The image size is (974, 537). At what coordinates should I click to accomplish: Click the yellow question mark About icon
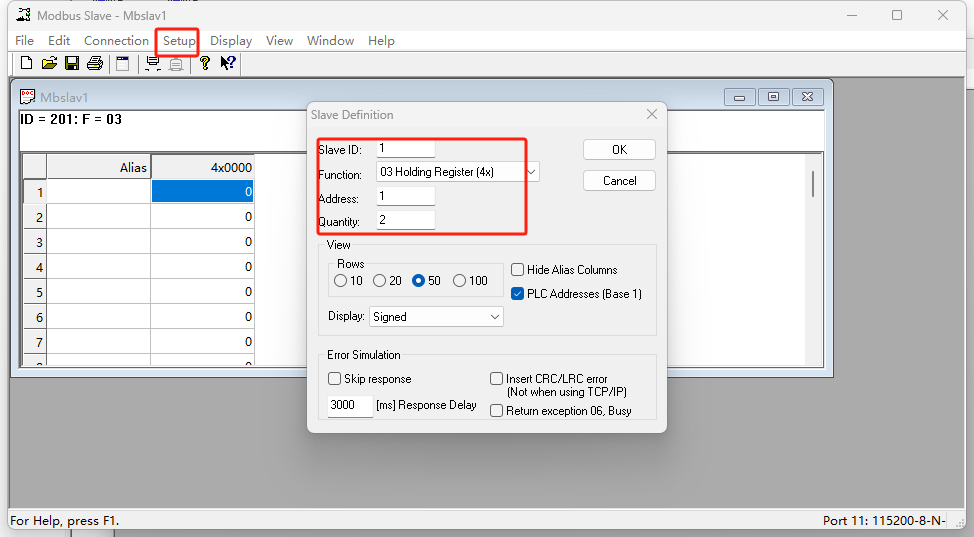coord(205,64)
